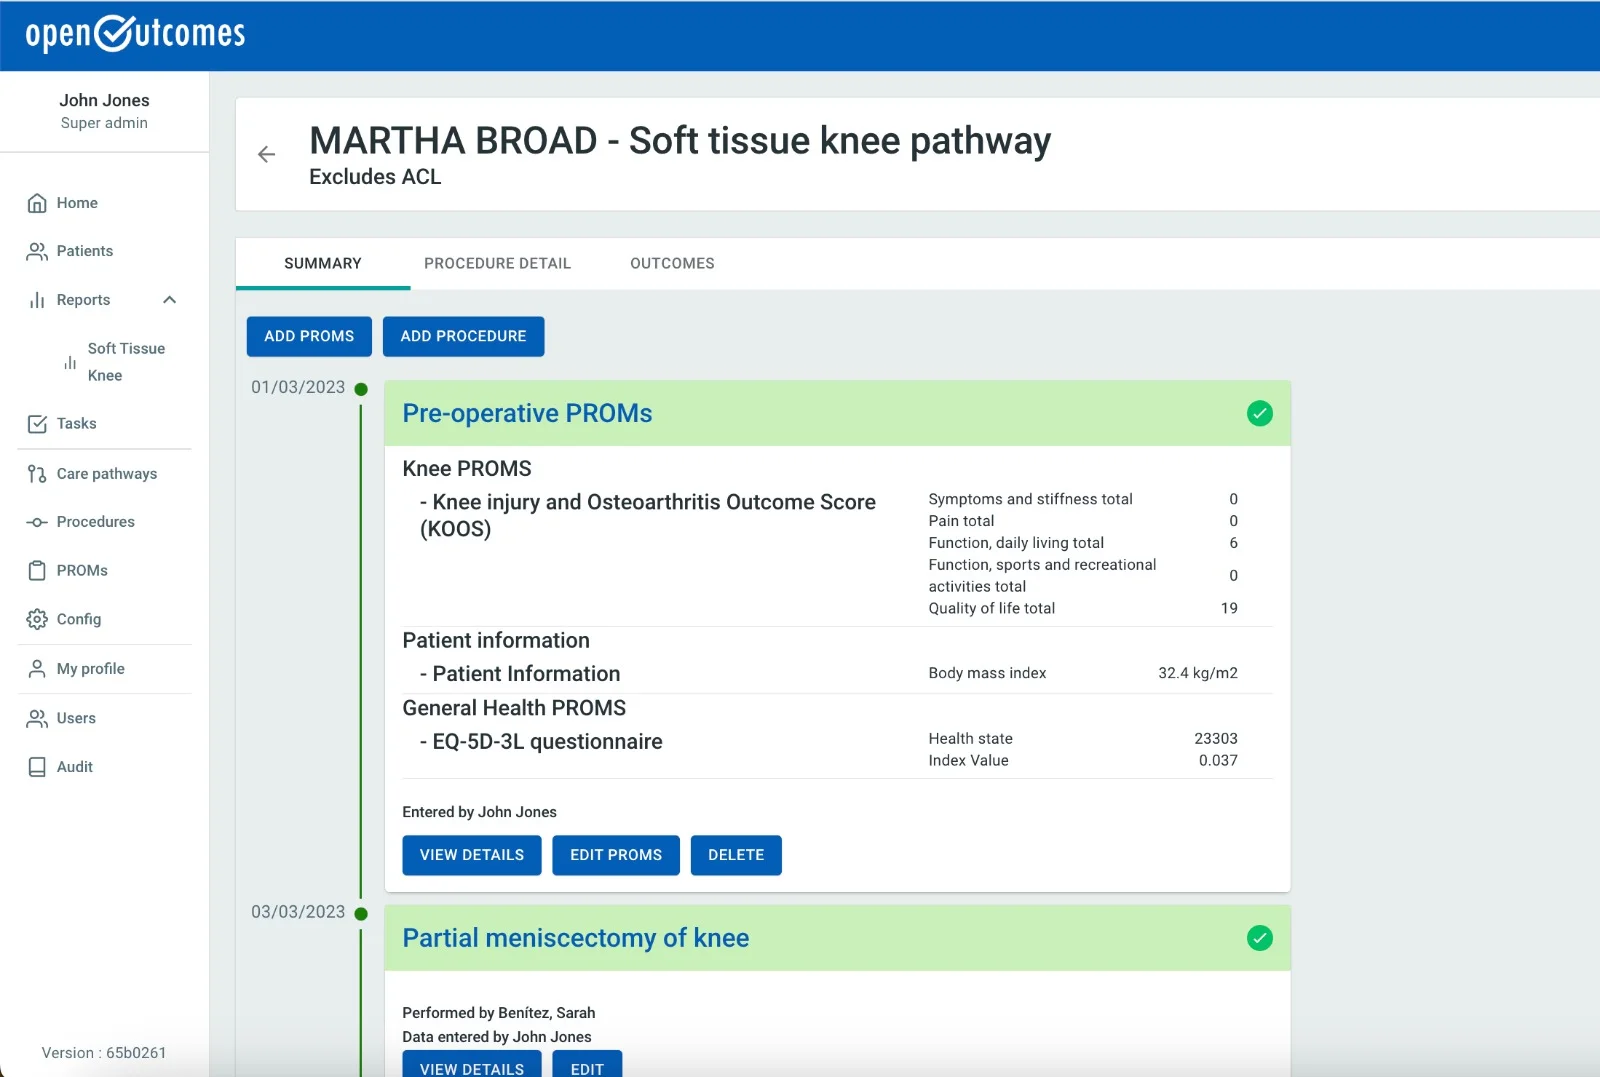1600x1077 pixels.
Task: Click the John Jones user name
Action: (104, 100)
